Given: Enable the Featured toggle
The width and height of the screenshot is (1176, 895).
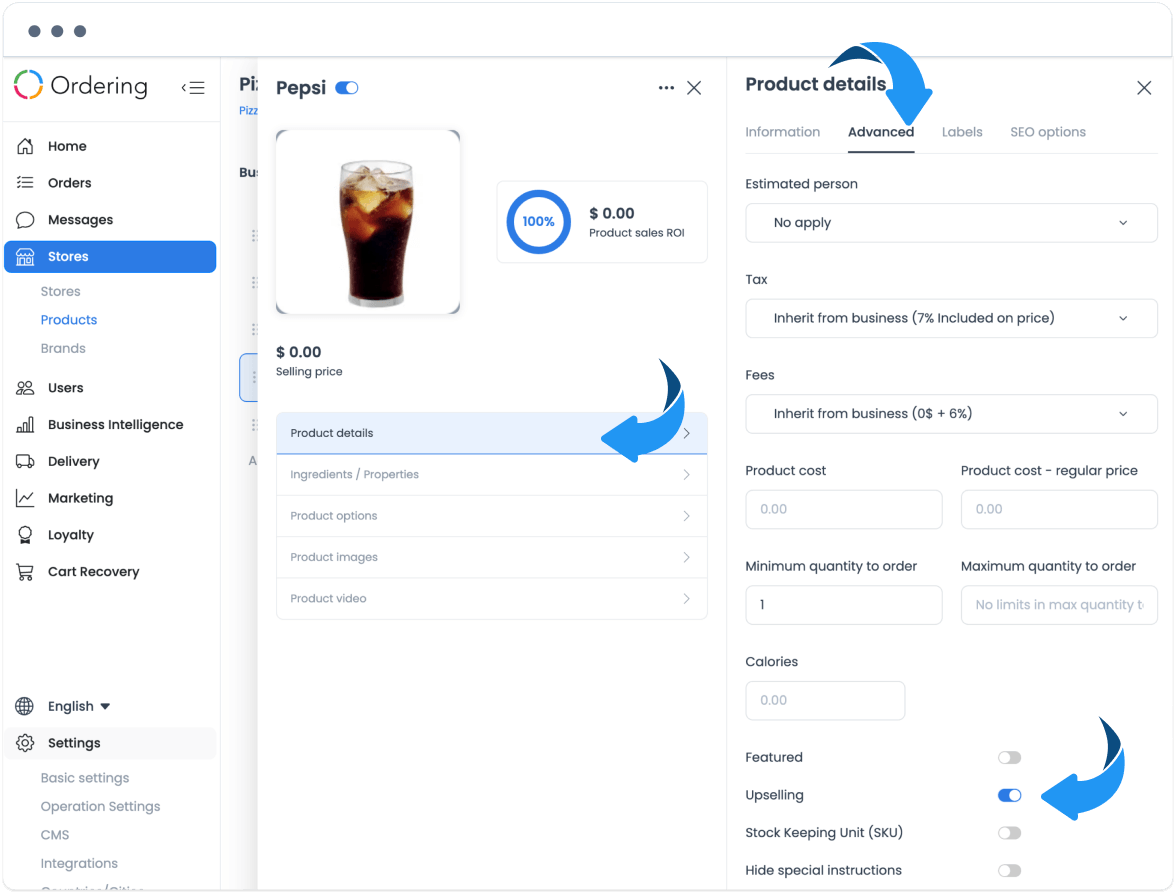Looking at the screenshot, I should pos(1010,758).
